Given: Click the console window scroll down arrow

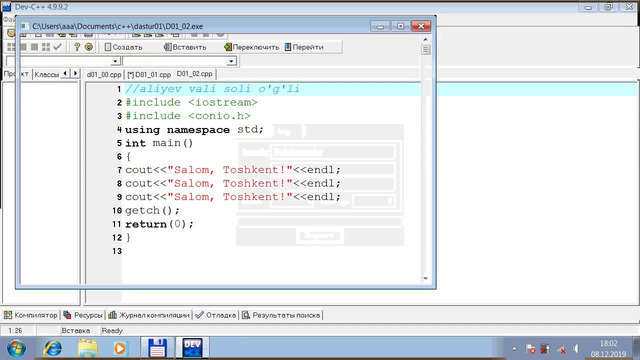Looking at the screenshot, I should click(426, 278).
